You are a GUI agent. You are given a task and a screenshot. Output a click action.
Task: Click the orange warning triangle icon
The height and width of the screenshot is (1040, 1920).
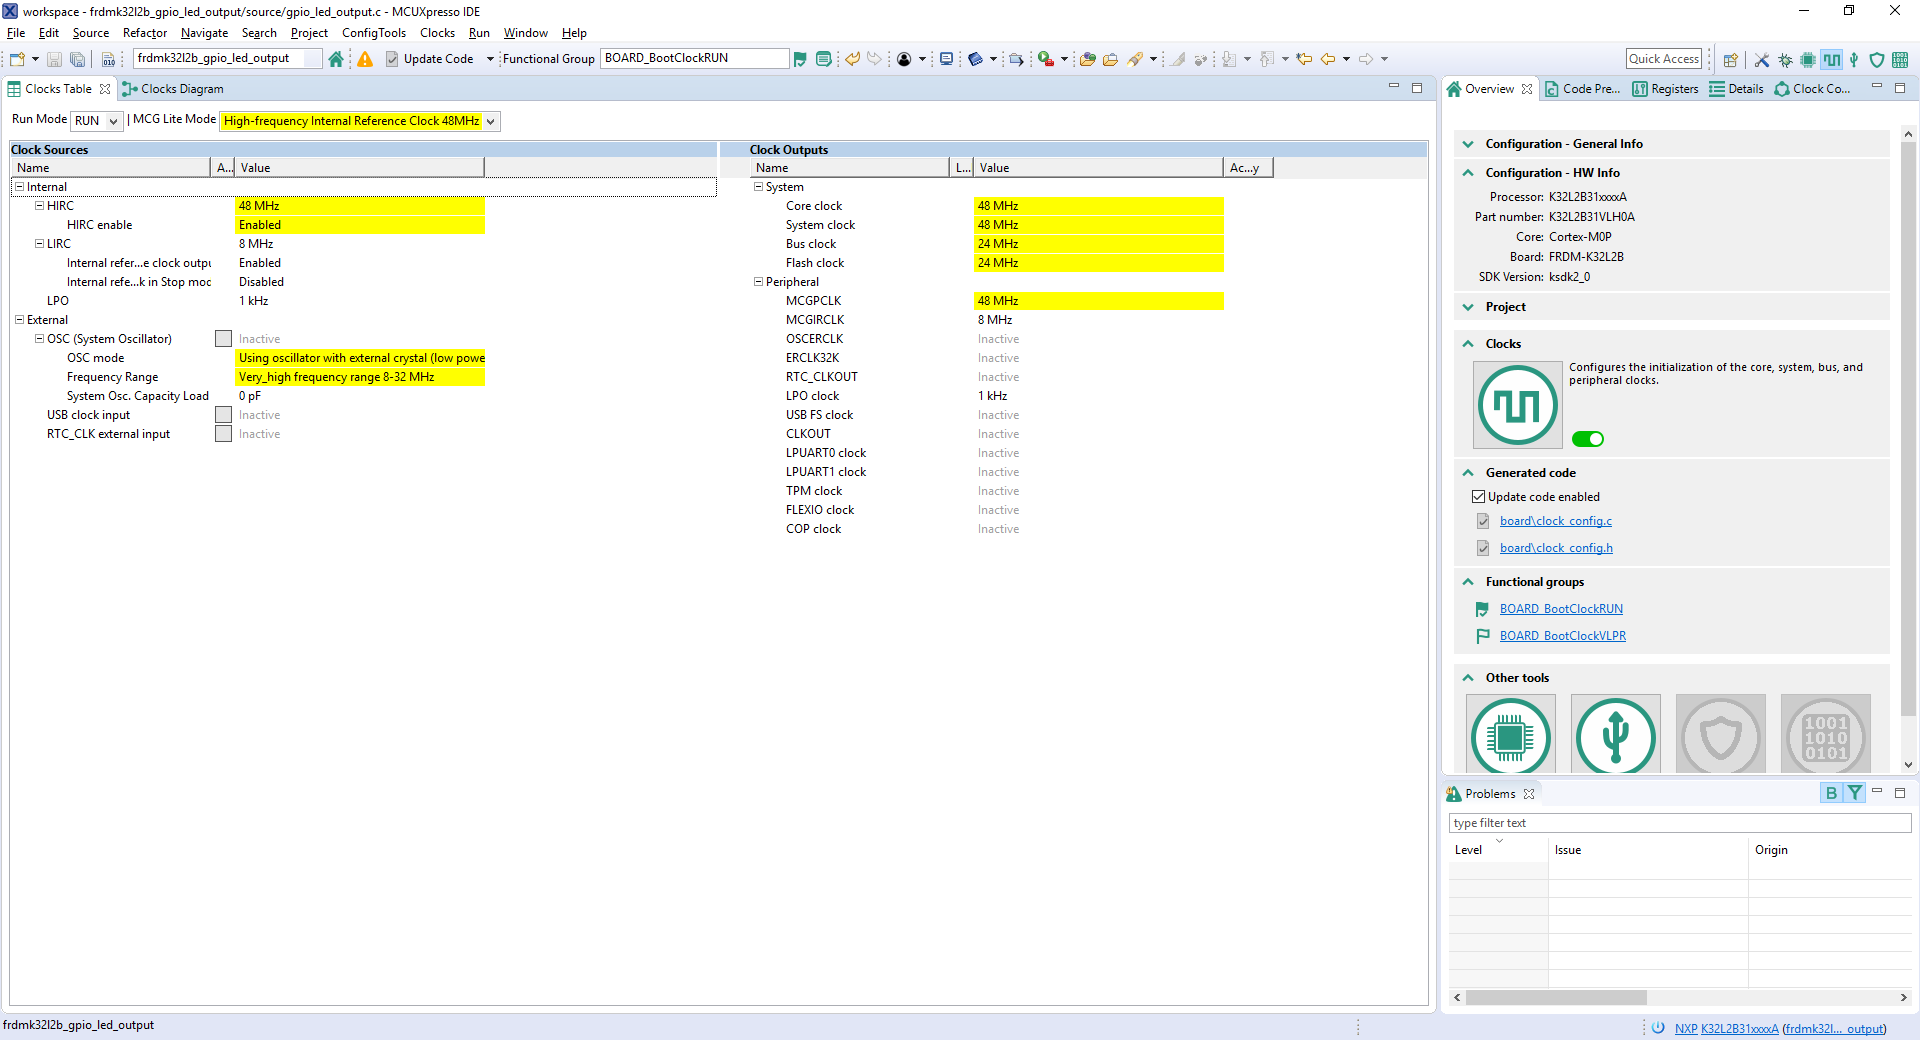pyautogui.click(x=365, y=59)
